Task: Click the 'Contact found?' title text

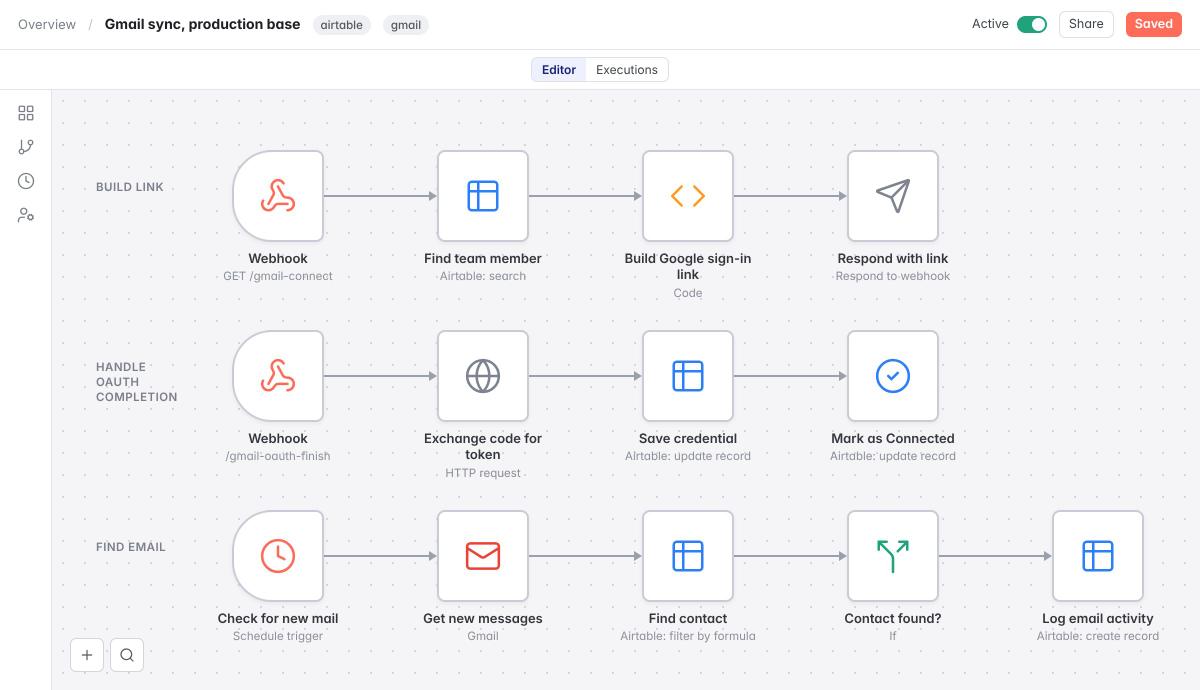Action: [893, 618]
